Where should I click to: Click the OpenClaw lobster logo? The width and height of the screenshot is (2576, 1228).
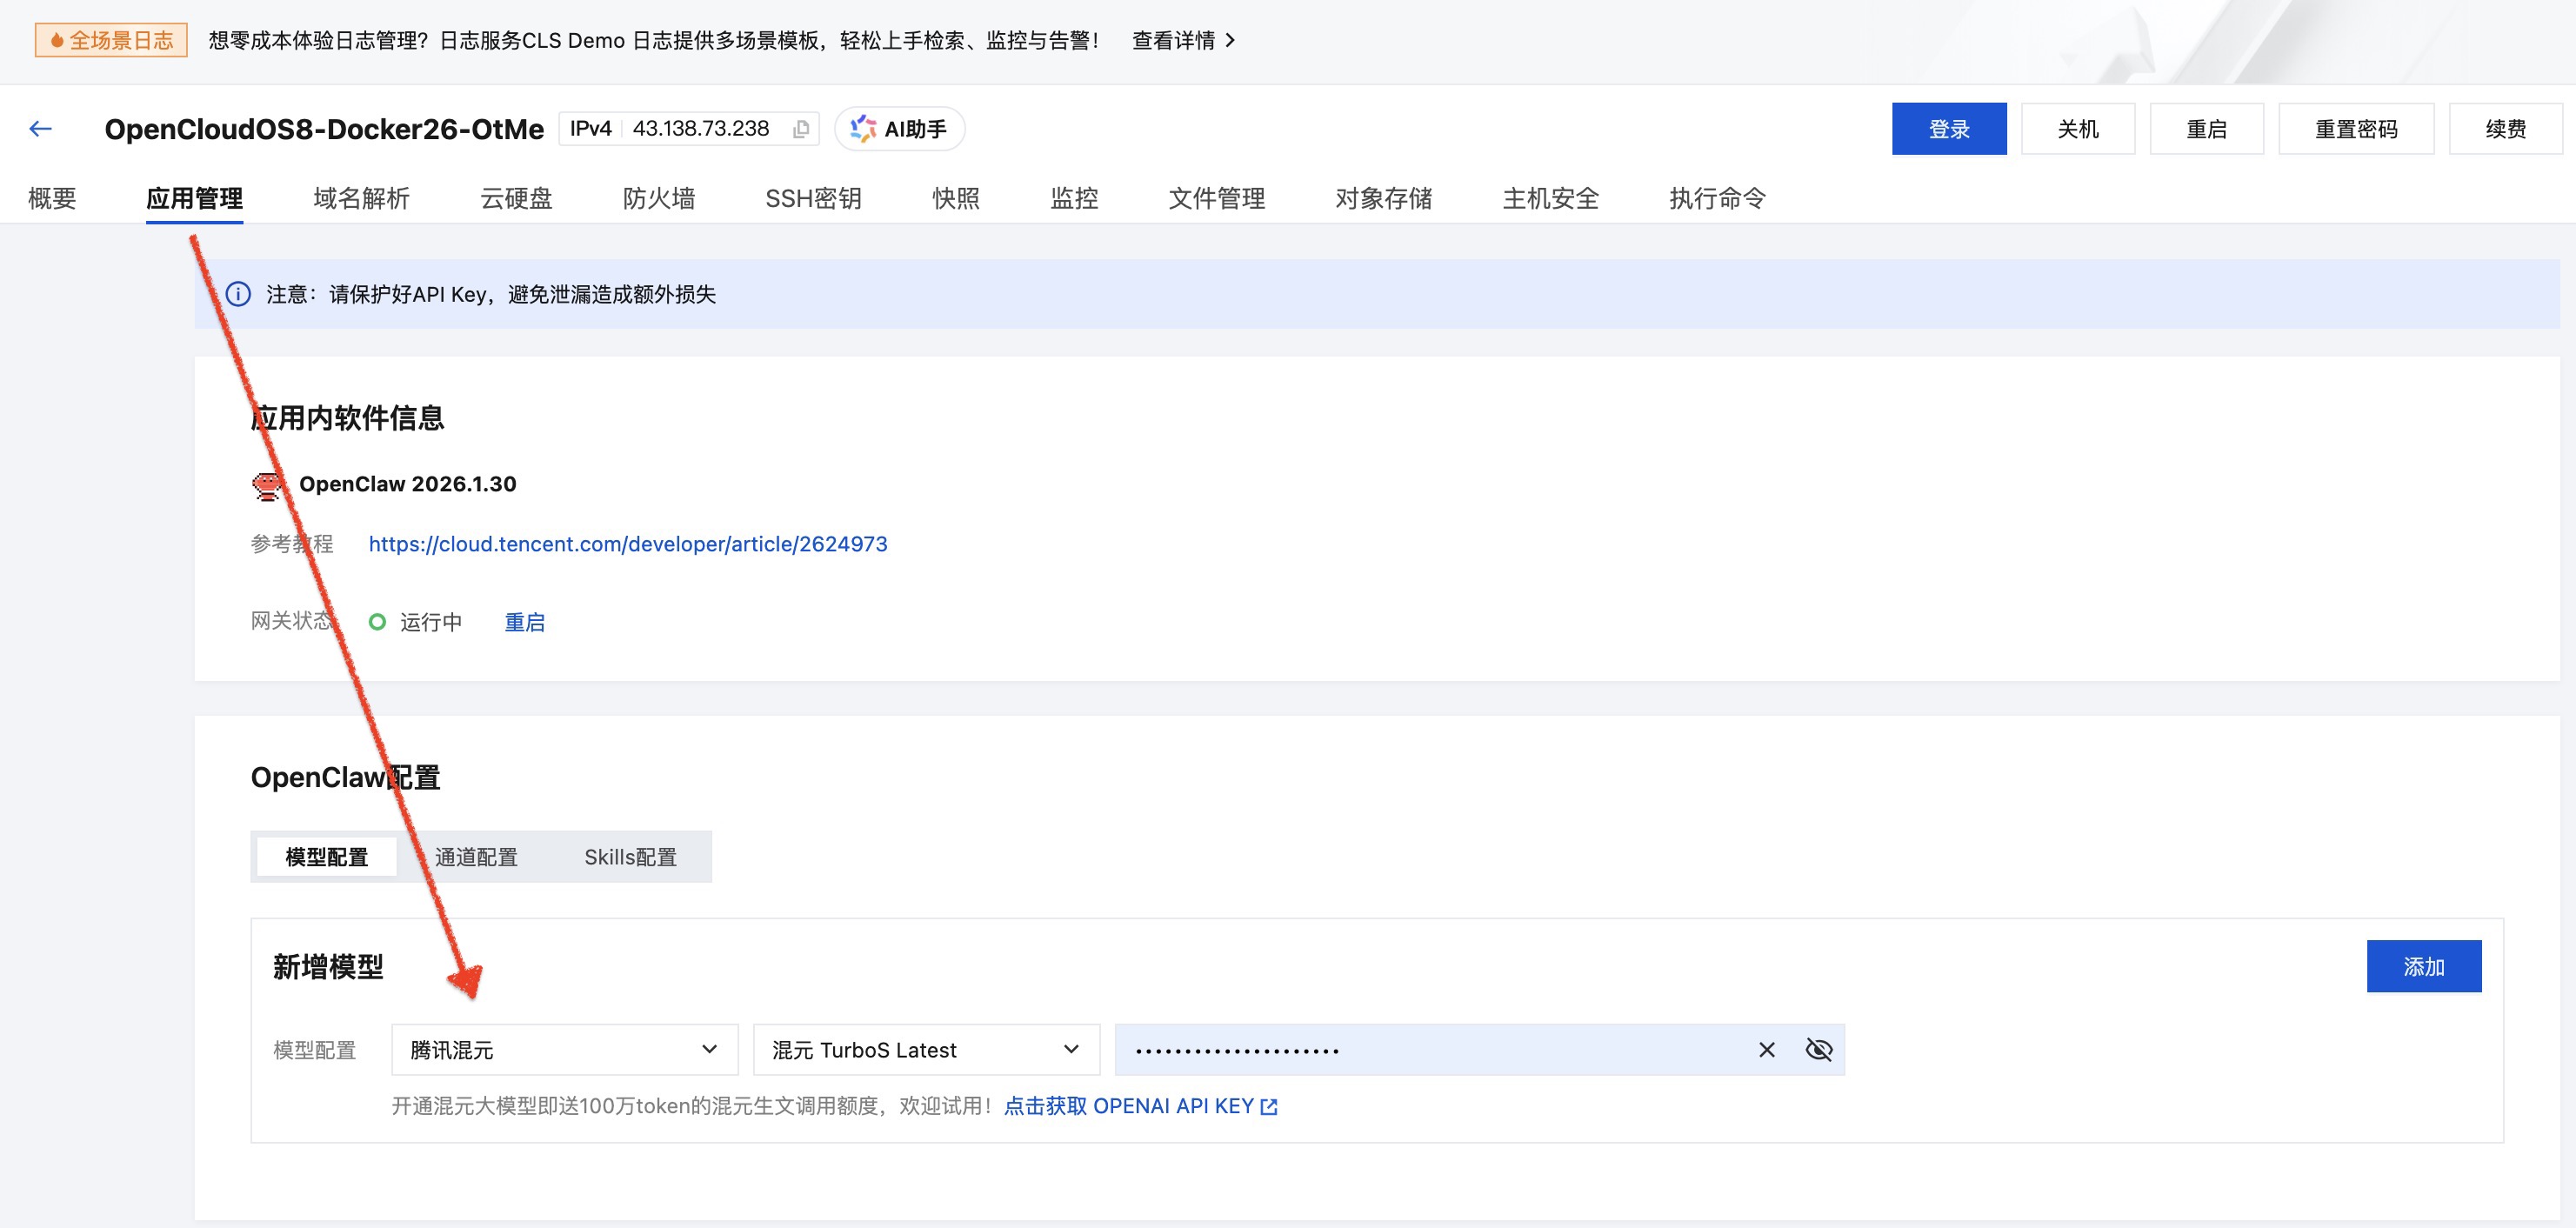267,485
